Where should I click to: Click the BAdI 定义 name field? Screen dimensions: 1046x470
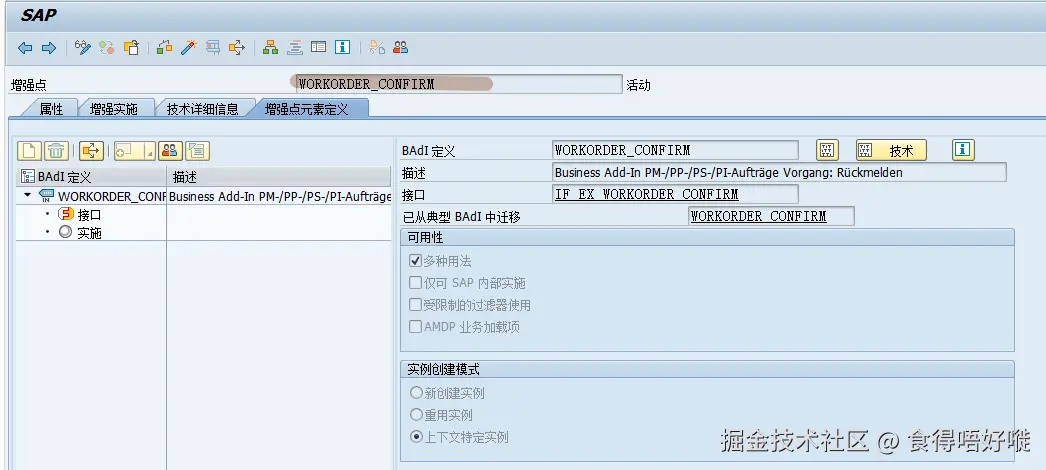(675, 151)
